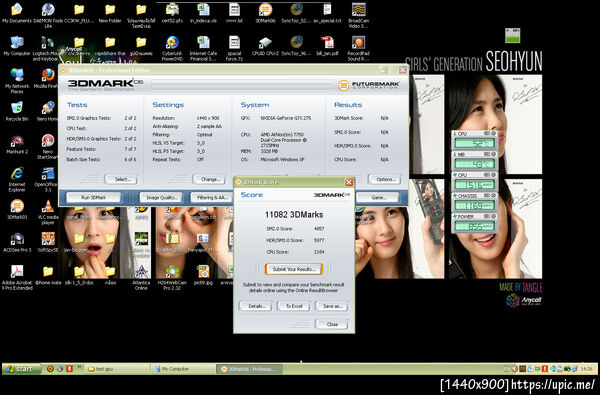Click the Save as... button
Screen dimensions: 600x395
coord(332,306)
